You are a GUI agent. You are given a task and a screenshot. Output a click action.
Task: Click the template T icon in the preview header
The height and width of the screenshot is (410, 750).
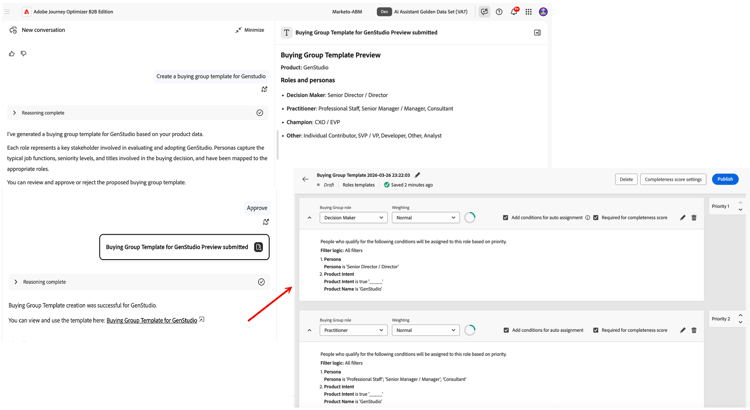coord(286,33)
